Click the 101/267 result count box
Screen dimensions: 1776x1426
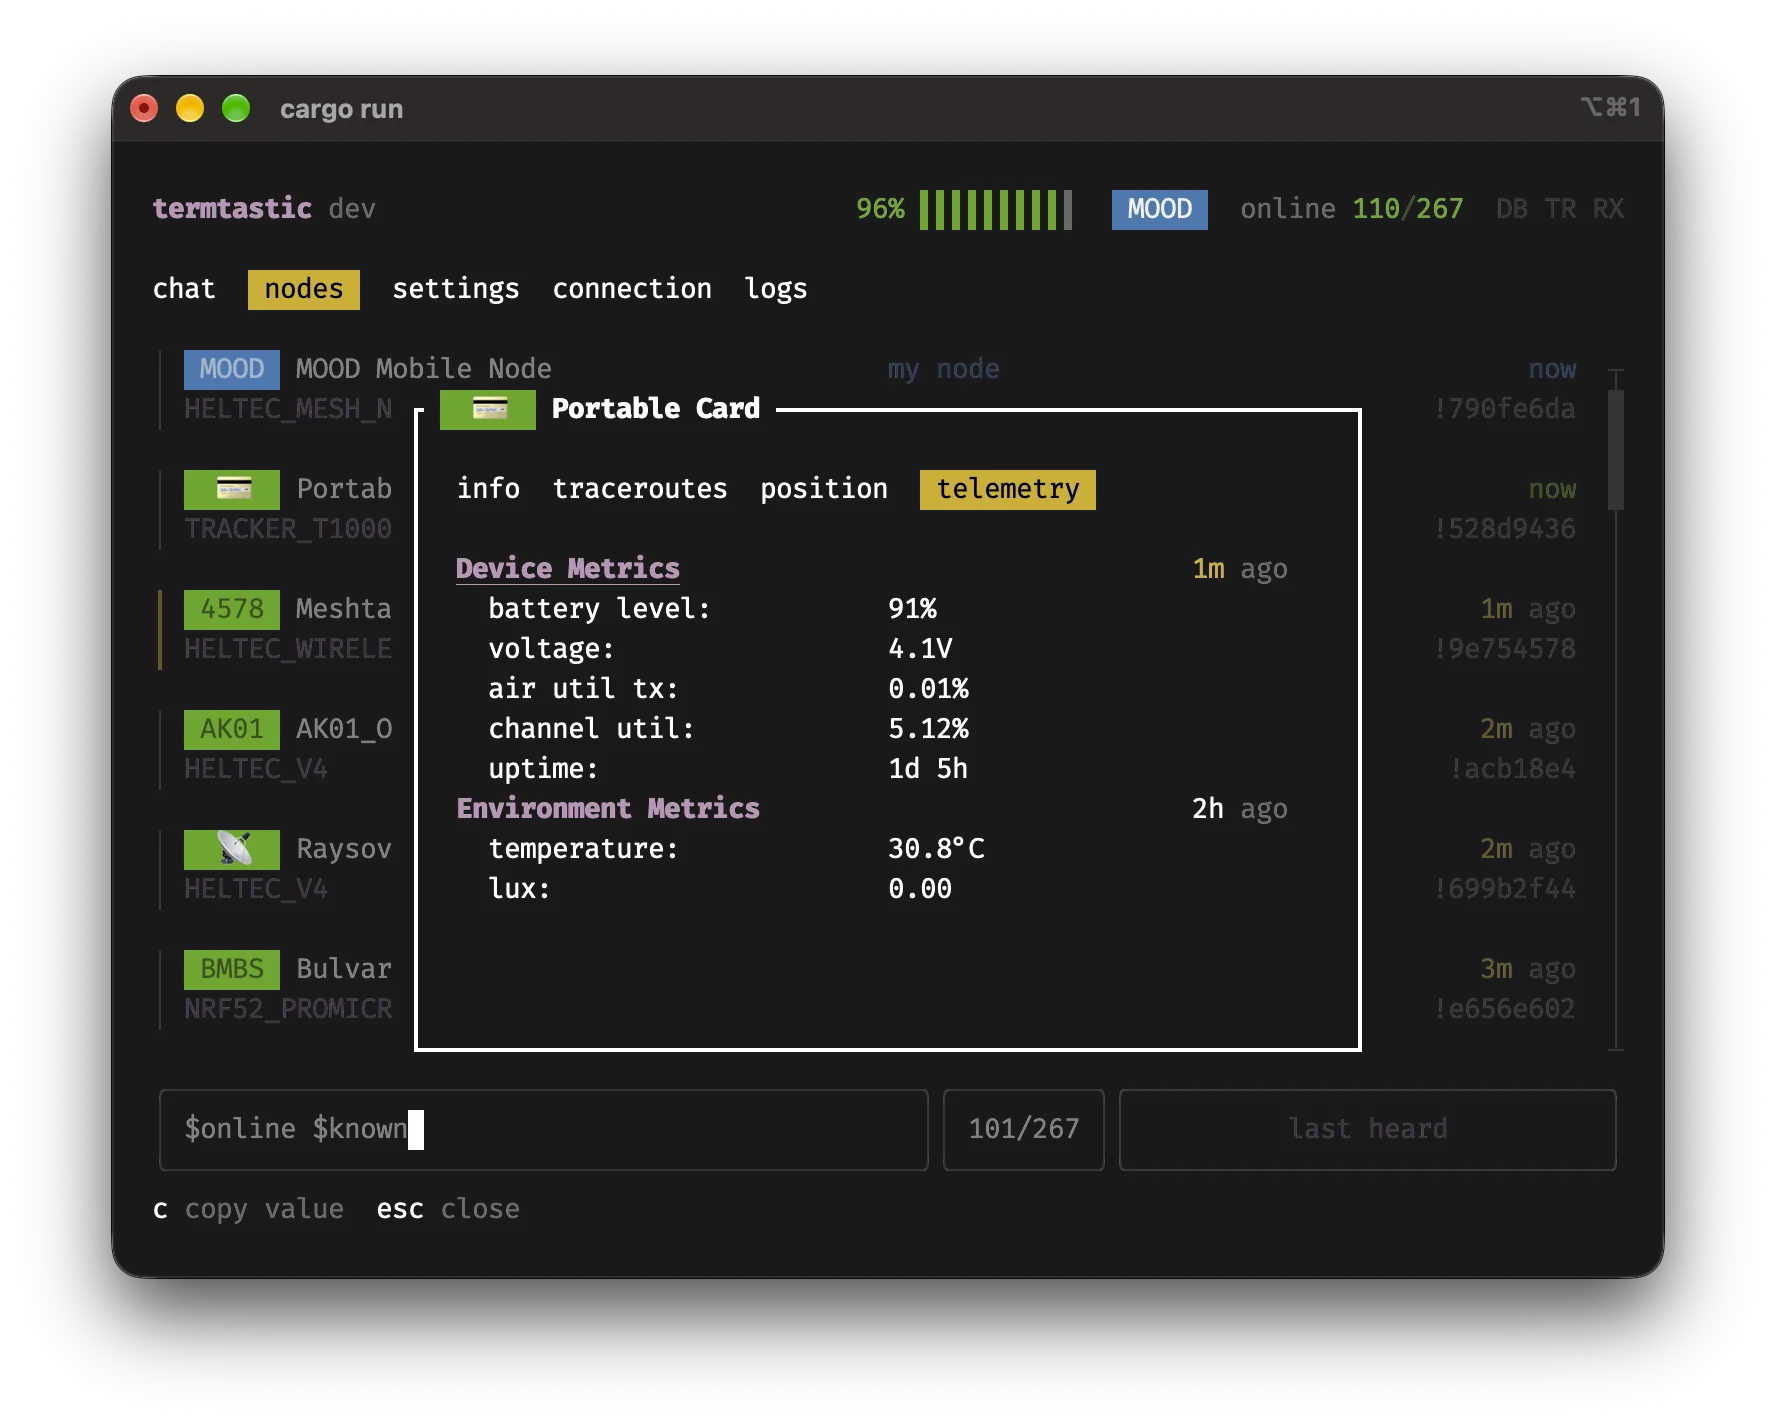point(1024,1130)
